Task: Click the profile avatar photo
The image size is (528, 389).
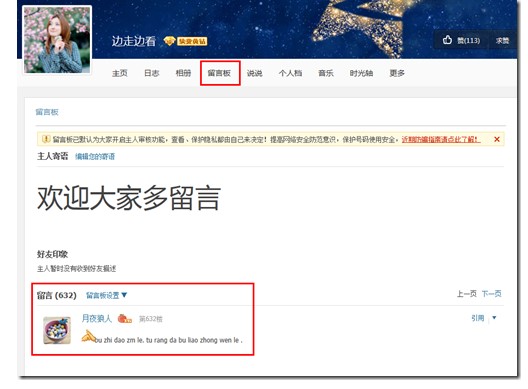Action: pos(57,40)
